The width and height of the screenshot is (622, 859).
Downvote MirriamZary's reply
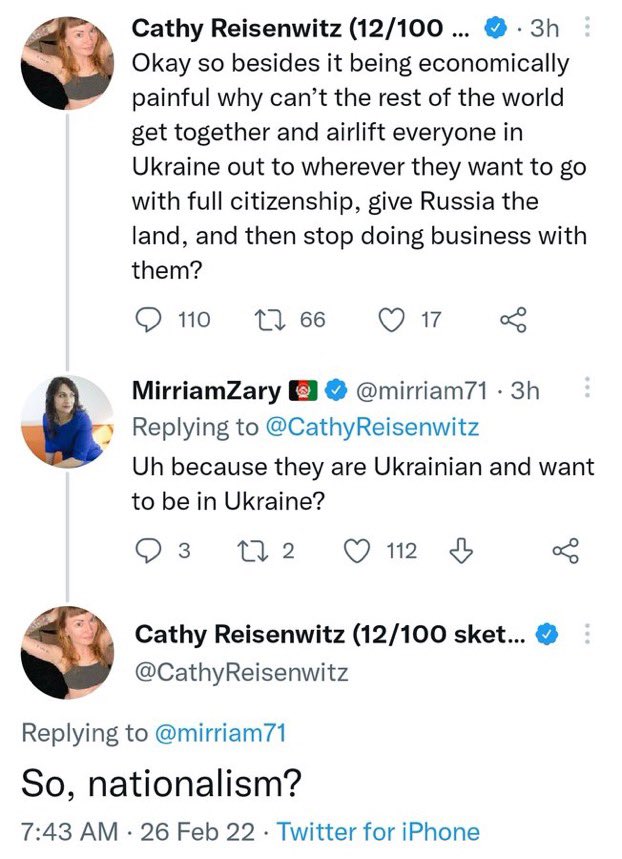461,550
